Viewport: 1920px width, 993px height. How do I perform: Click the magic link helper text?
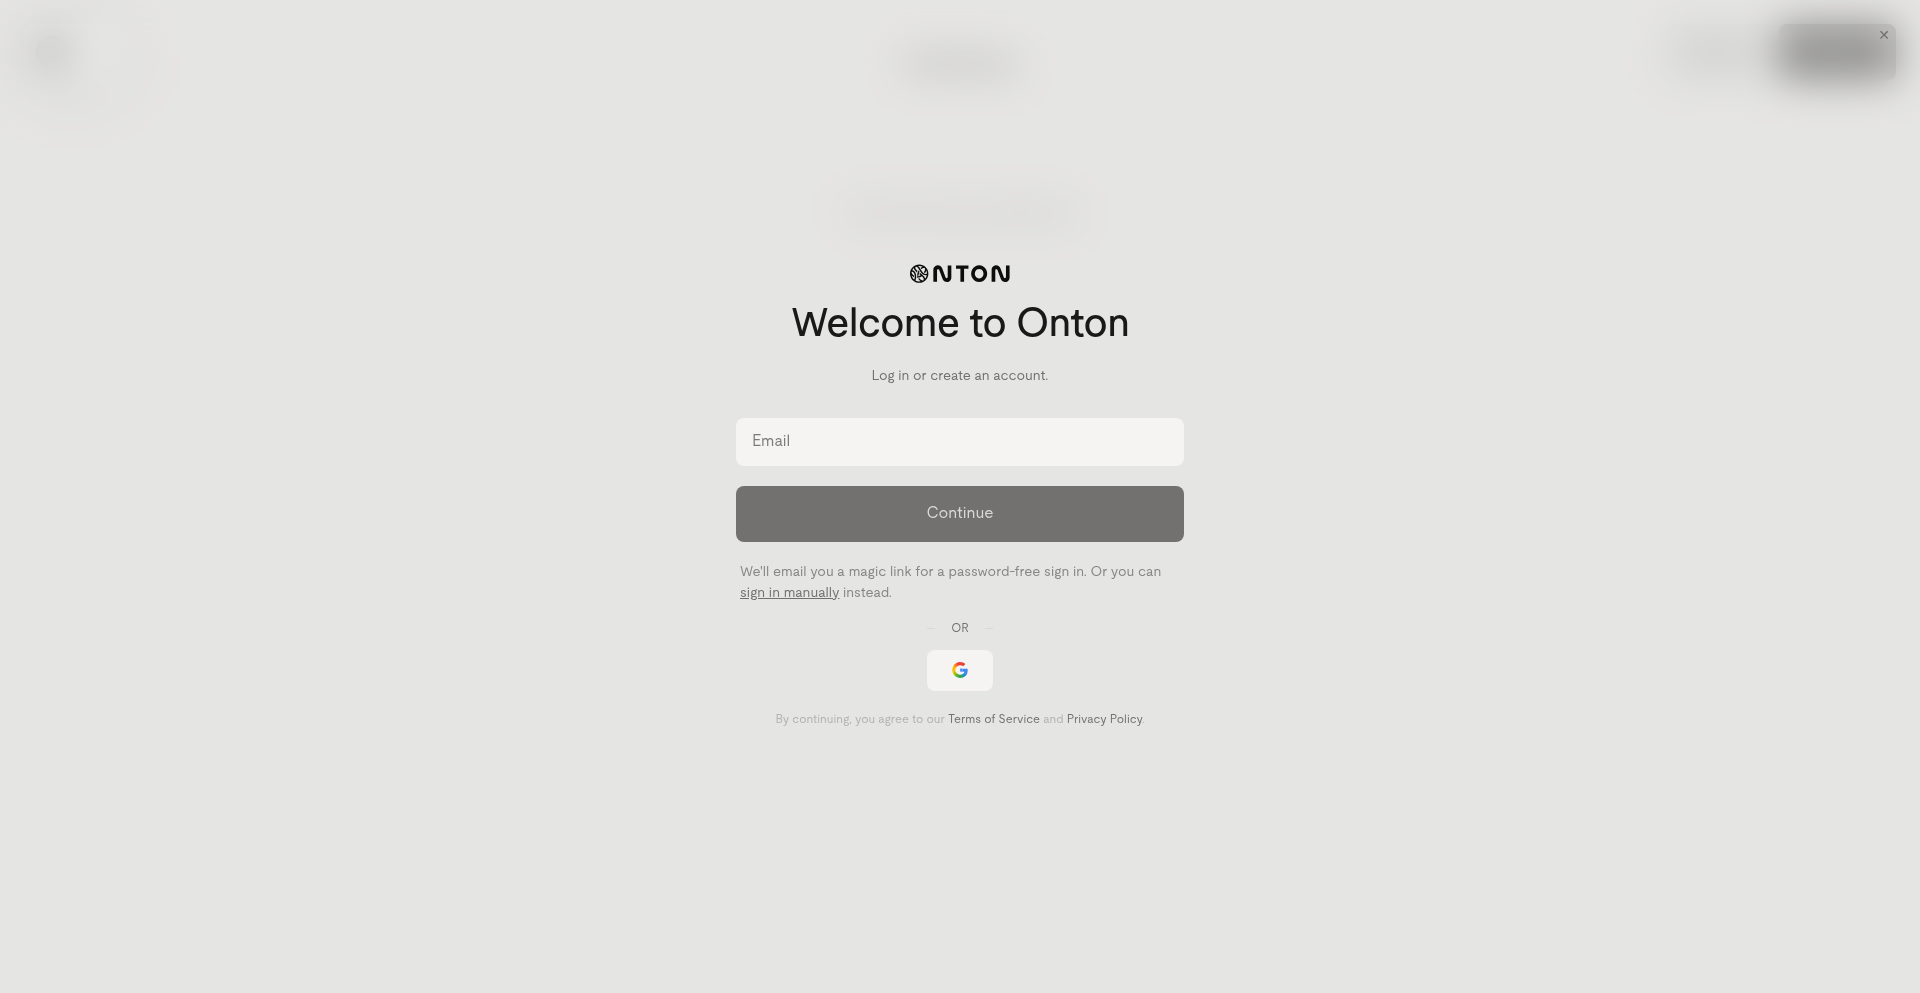point(950,582)
